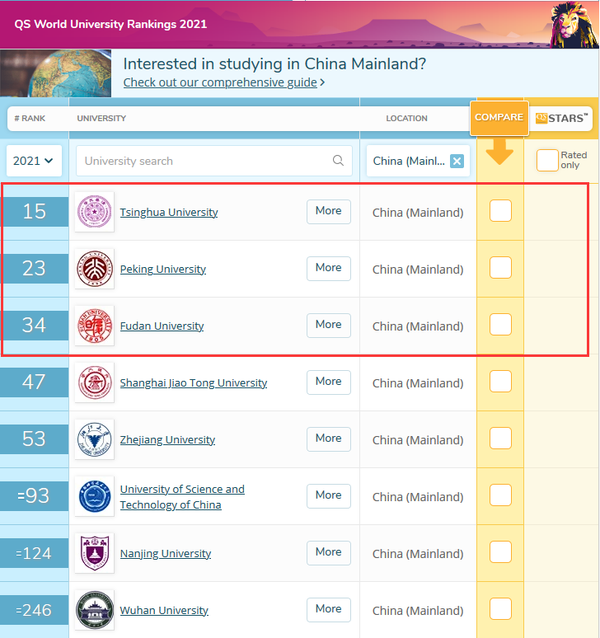Tick compare checkbox for Shanghai Jiao Tong University
Viewport: 600px width, 638px height.
click(x=500, y=382)
